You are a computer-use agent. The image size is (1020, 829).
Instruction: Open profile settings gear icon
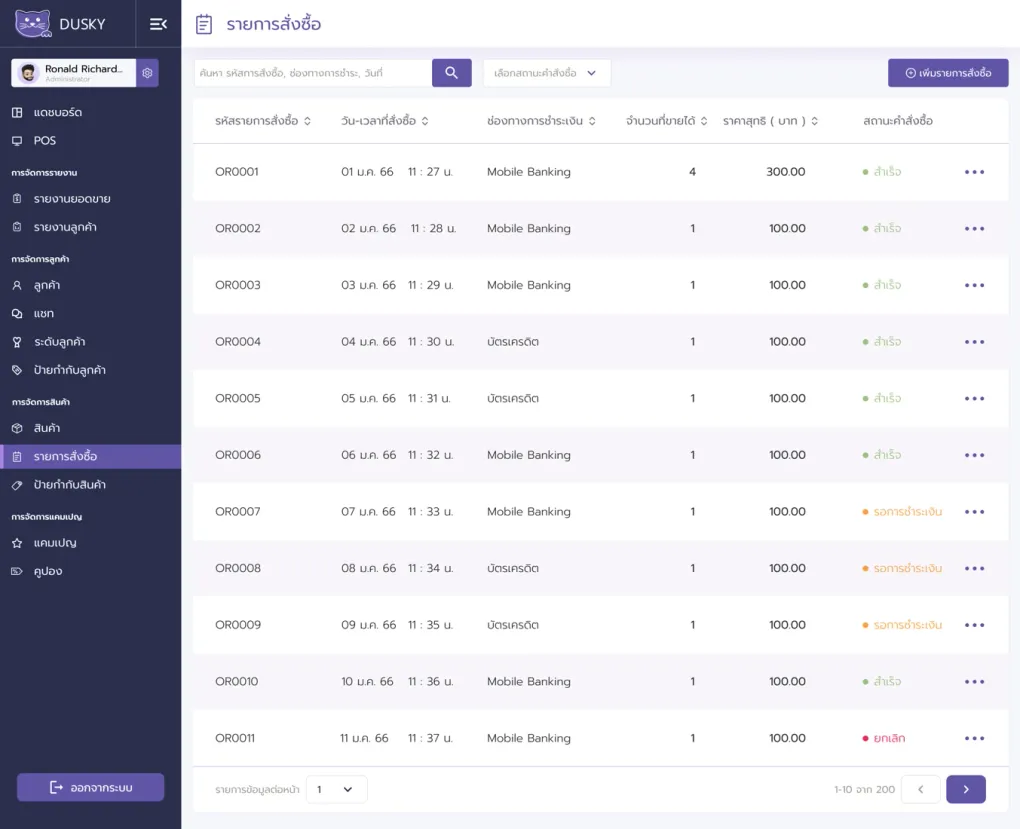click(147, 73)
